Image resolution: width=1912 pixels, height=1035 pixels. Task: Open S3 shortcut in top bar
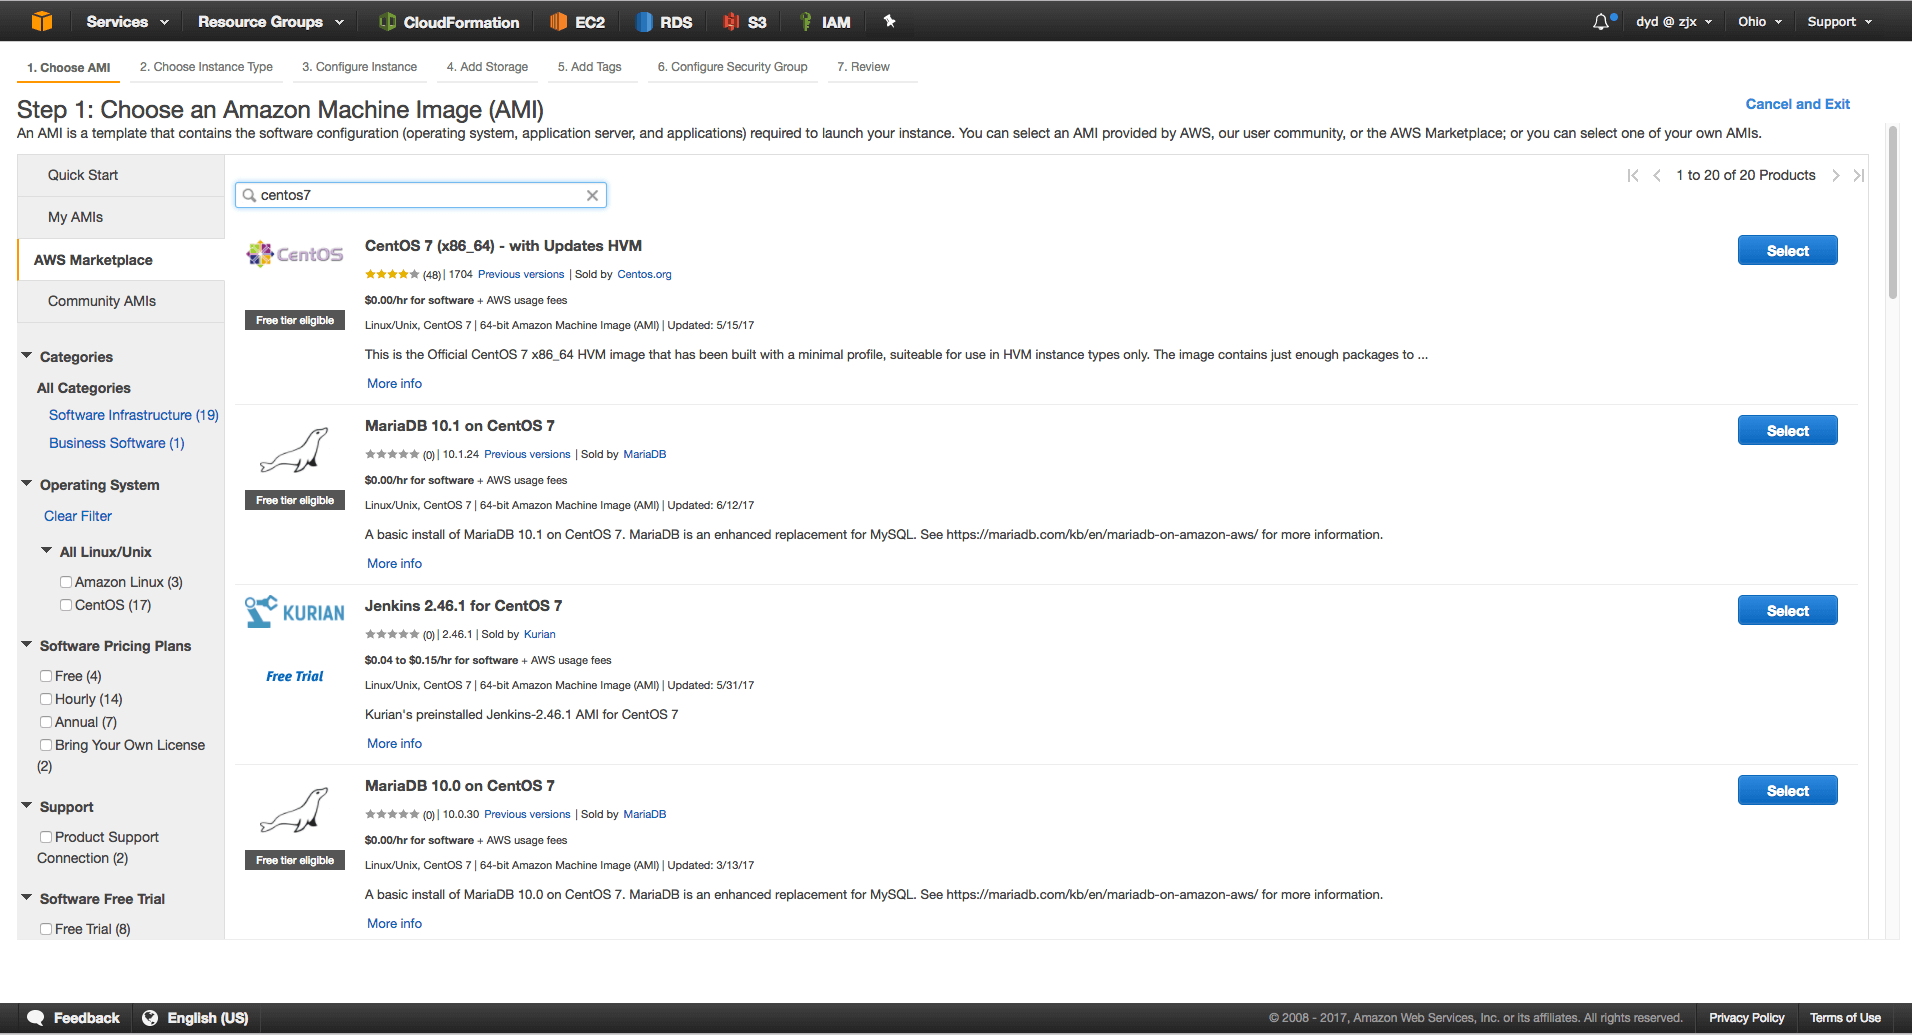point(745,22)
